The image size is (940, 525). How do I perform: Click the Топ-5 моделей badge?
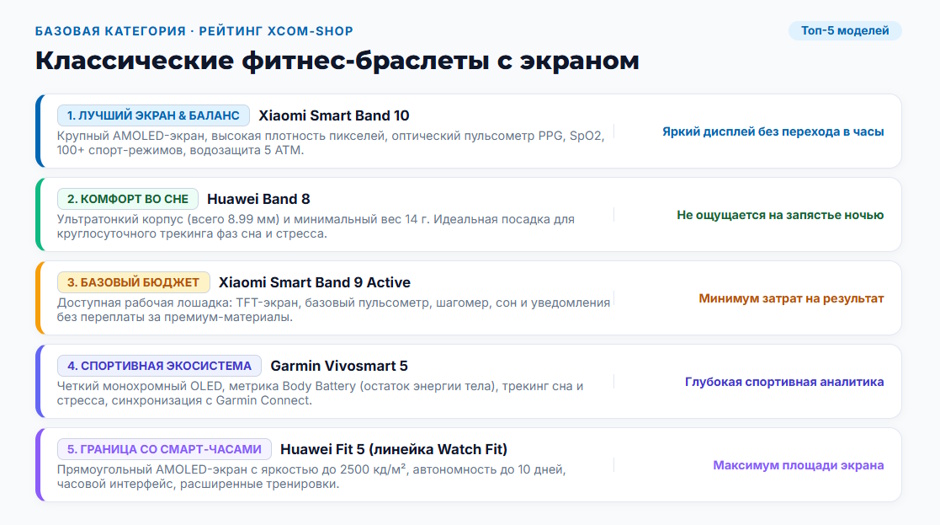[x=845, y=31]
